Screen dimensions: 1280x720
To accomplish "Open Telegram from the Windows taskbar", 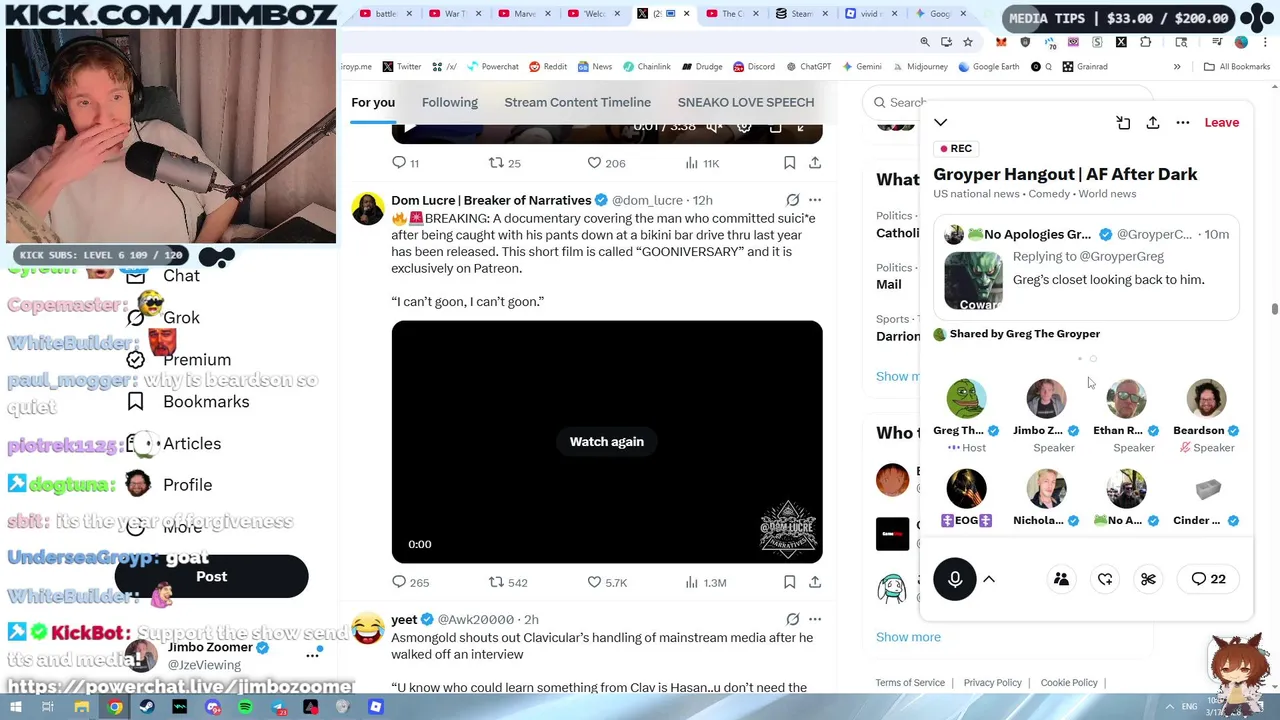I will 278,707.
